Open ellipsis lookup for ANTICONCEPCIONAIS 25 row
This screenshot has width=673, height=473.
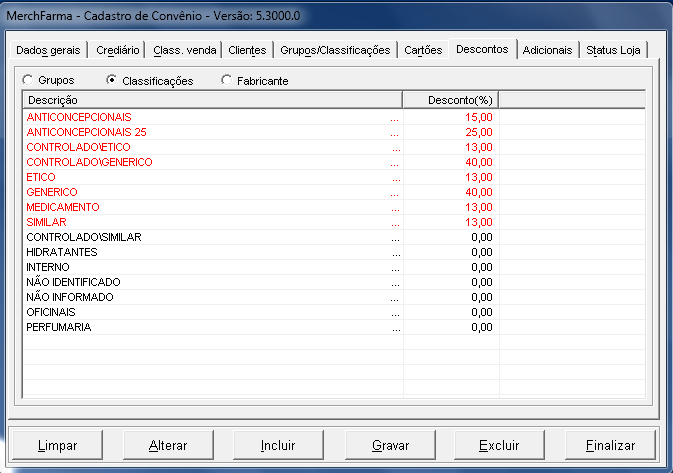(395, 132)
